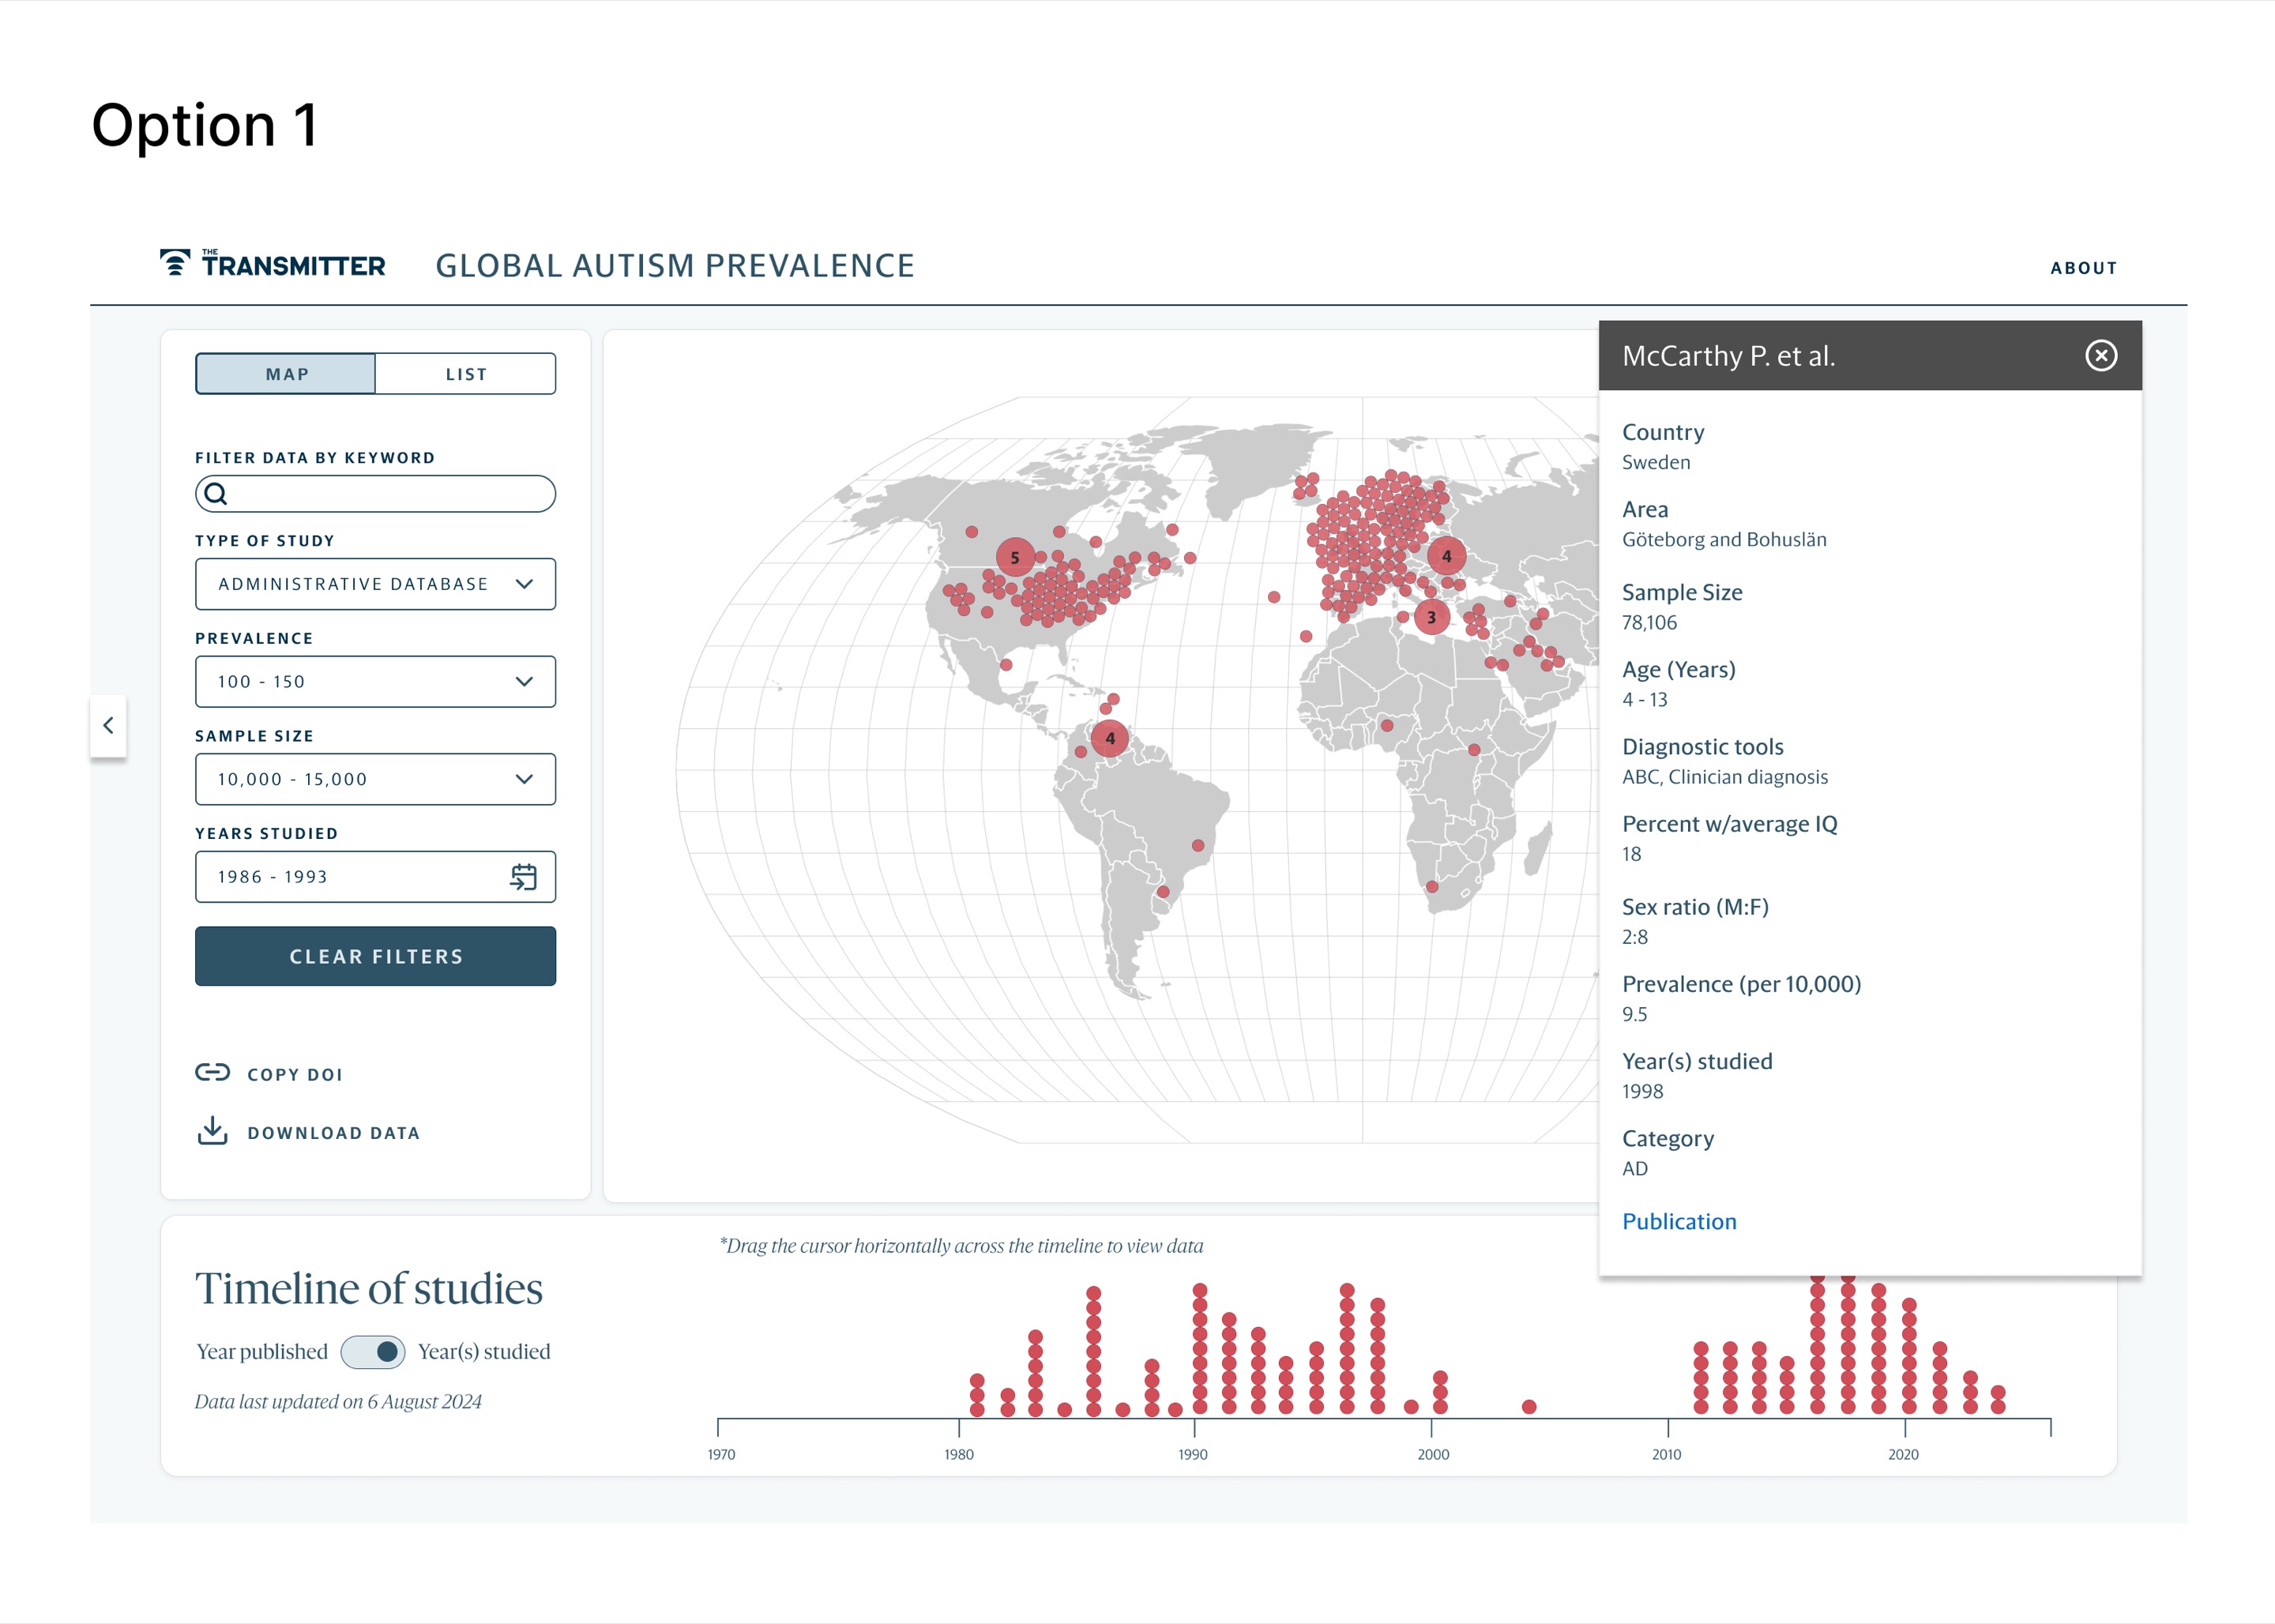2275x1624 pixels.
Task: Click the Copy DOI link icon
Action: click(x=212, y=1072)
